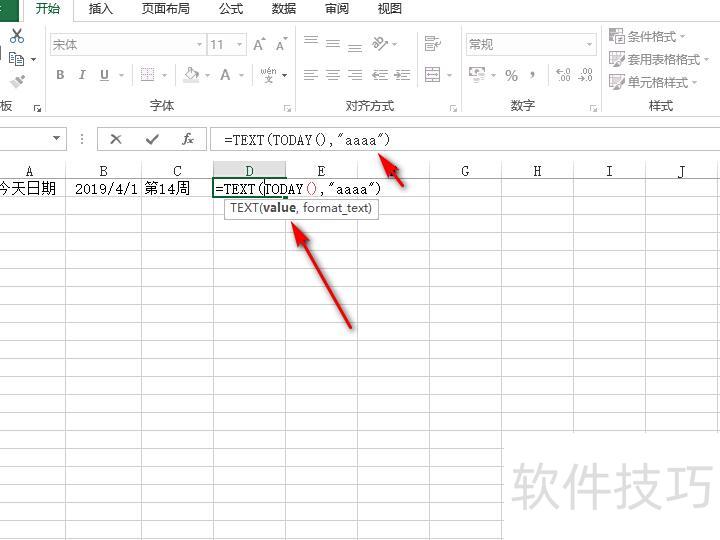Toggle Wrap Text icon
The image size is (720, 540).
click(433, 44)
